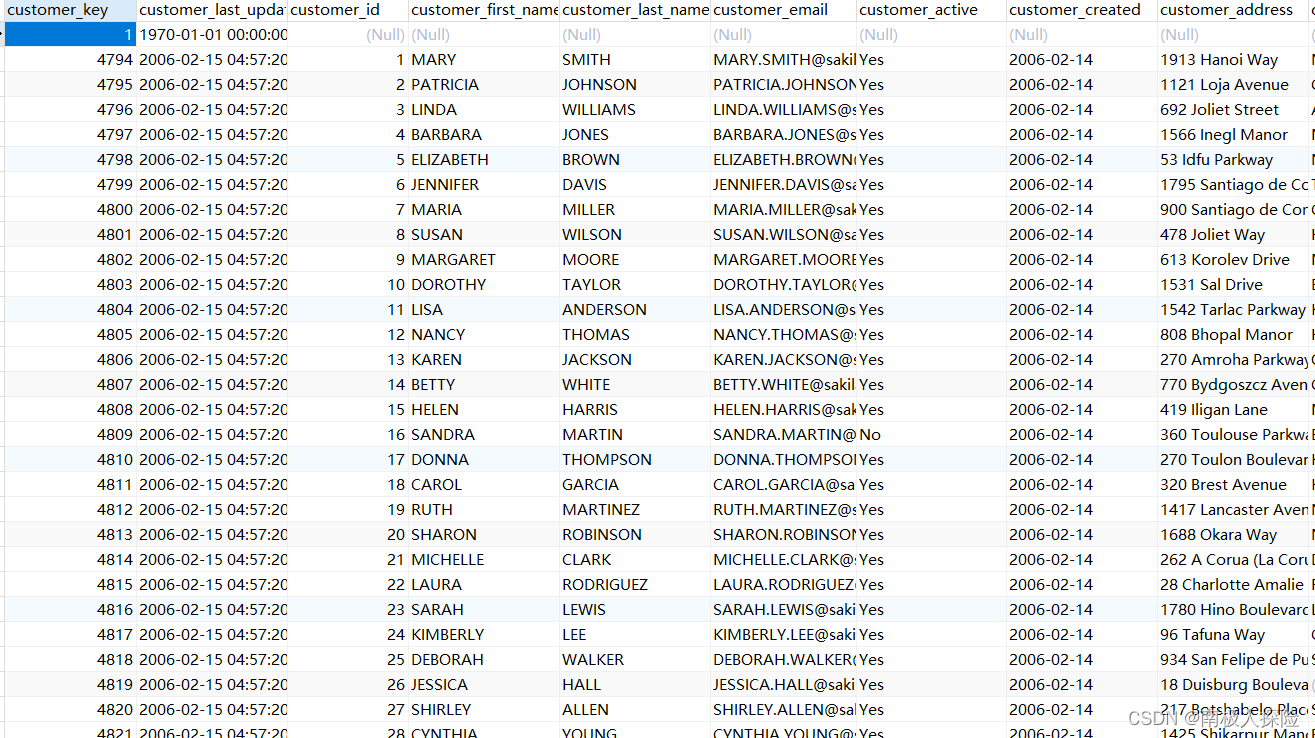
Task: Select the first name cell BARBARA
Action: 484,134
